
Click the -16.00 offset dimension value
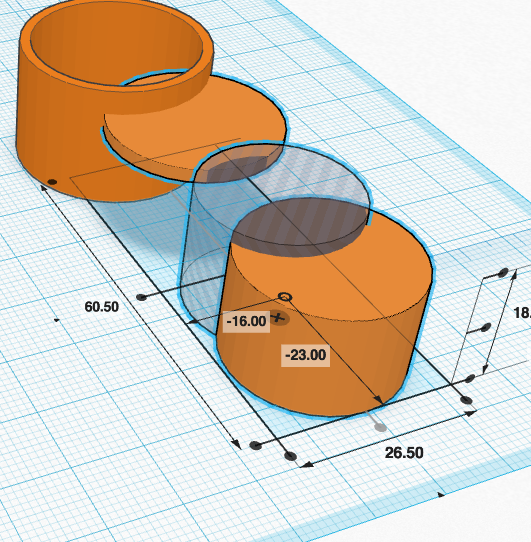pos(246,321)
